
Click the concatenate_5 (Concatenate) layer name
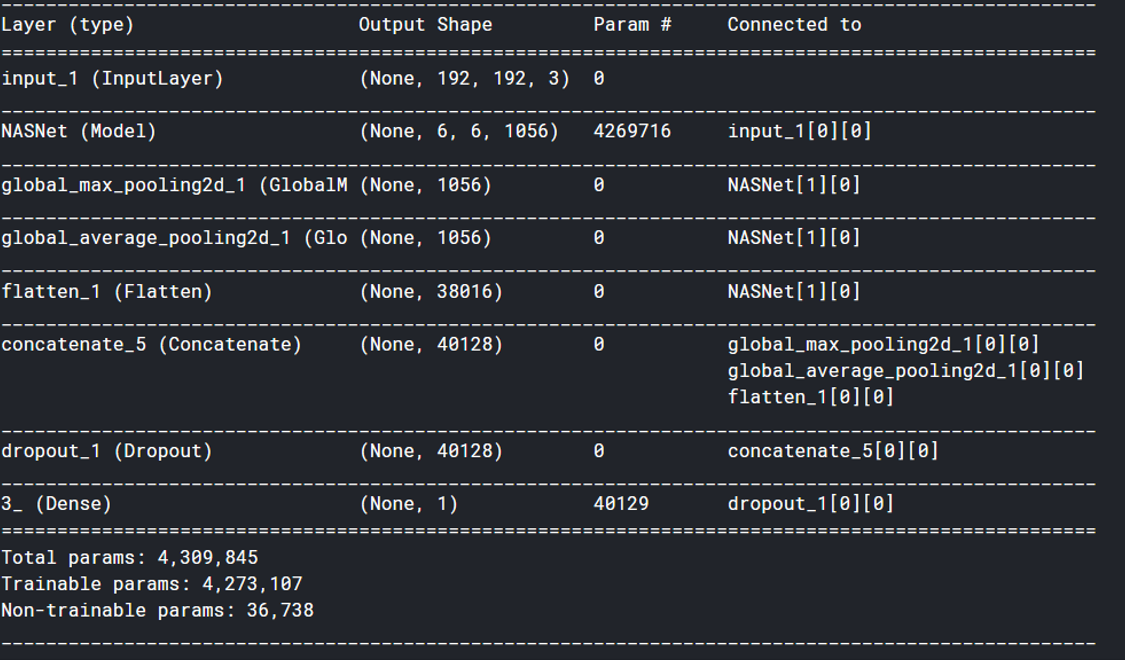point(151,345)
